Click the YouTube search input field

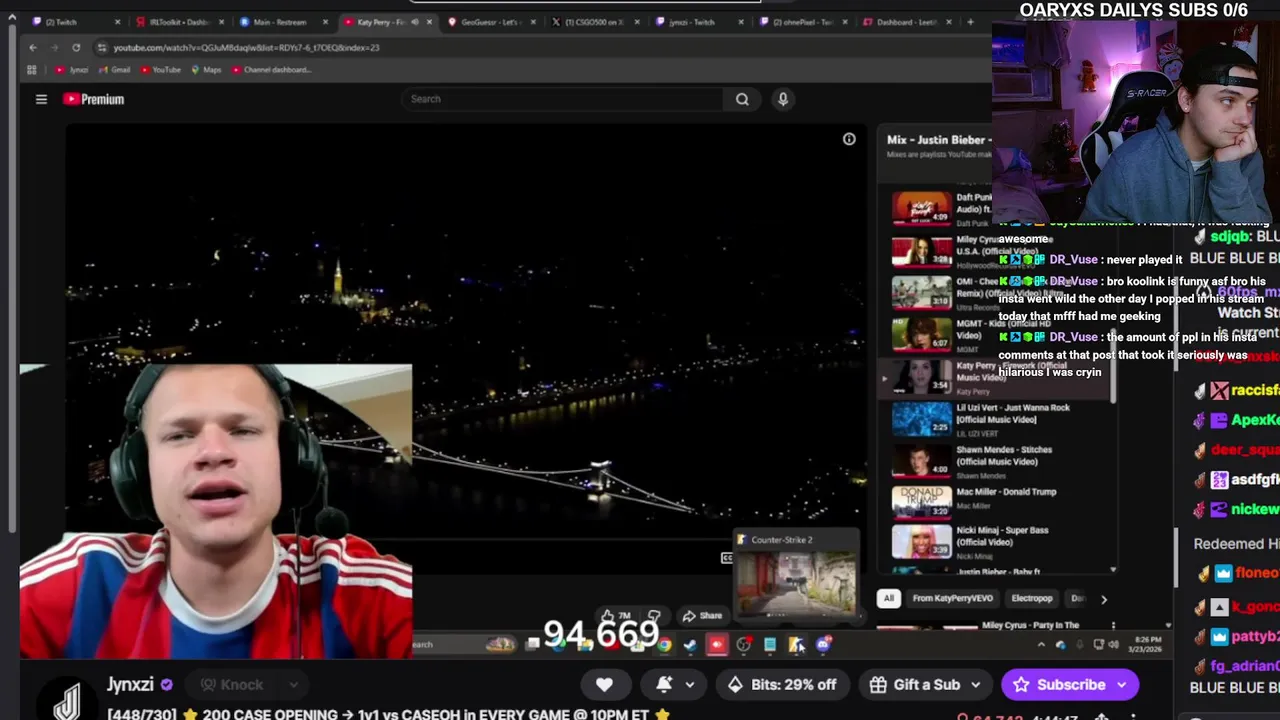click(562, 99)
